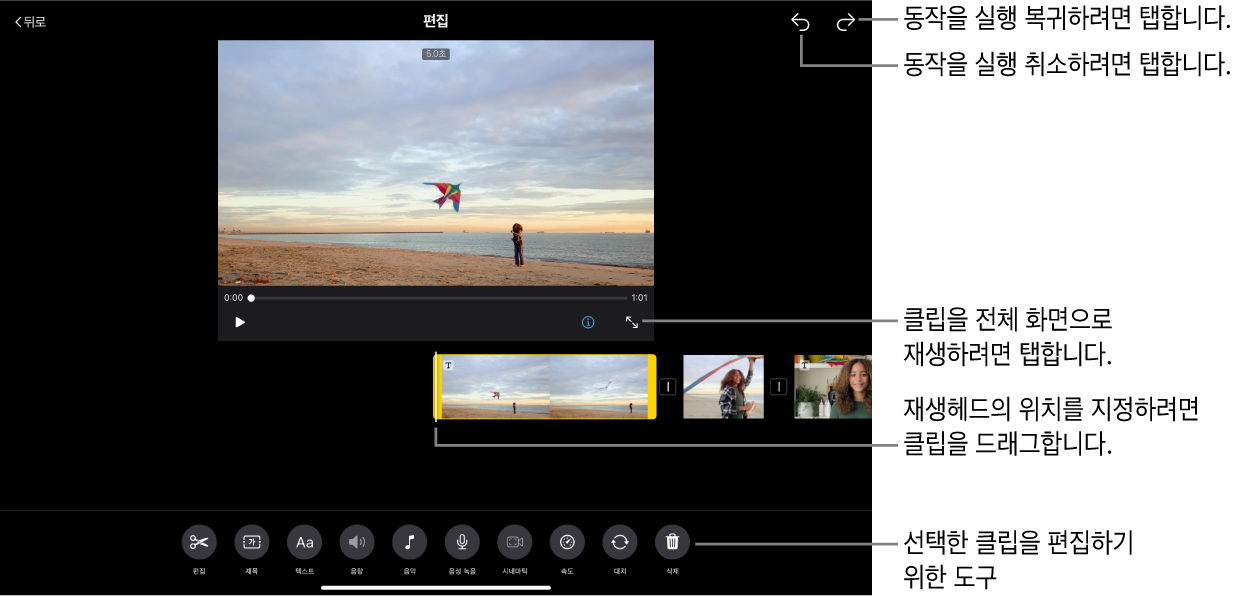
Task: Select the smiling woman indoor clip
Action: click(x=832, y=386)
